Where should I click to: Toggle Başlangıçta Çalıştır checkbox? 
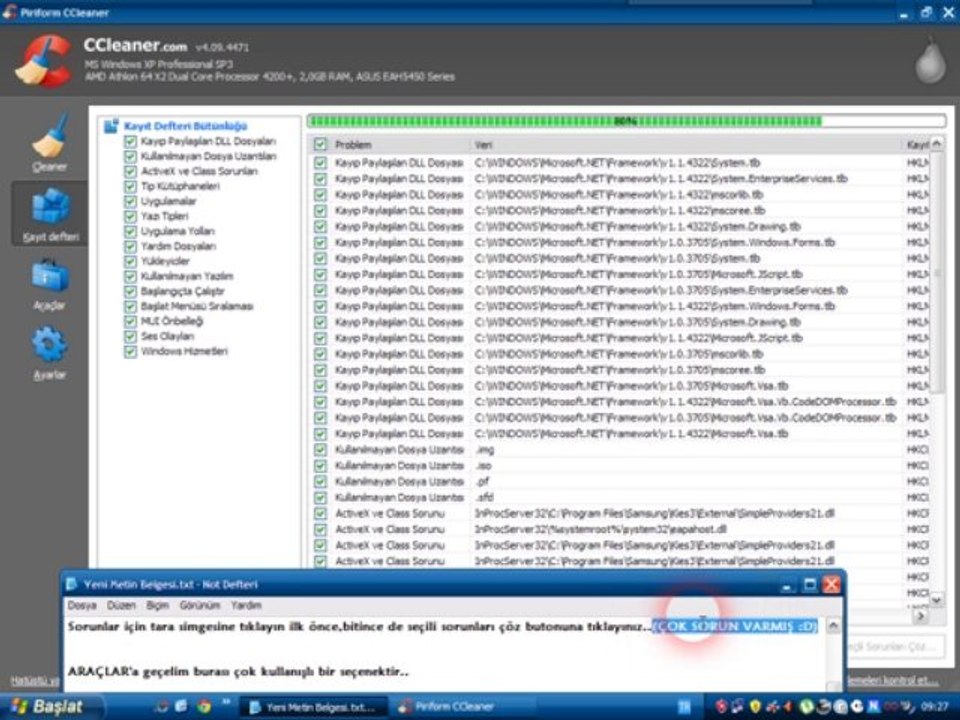tap(130, 291)
